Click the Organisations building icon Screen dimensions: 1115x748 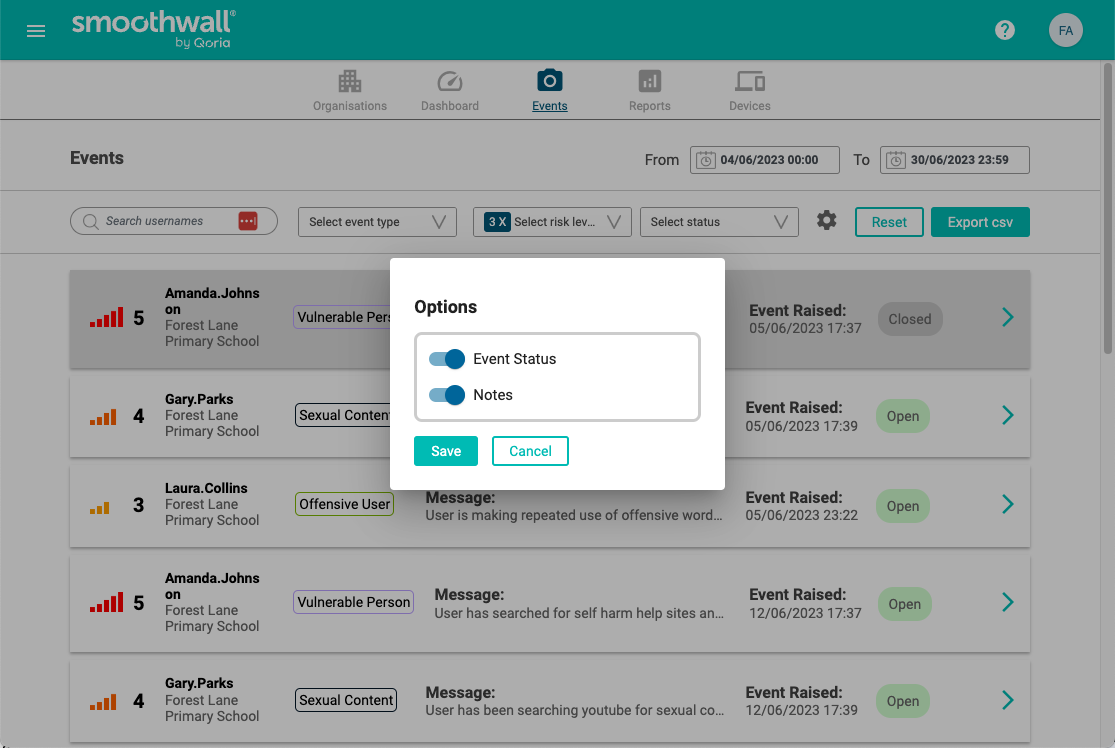point(349,81)
